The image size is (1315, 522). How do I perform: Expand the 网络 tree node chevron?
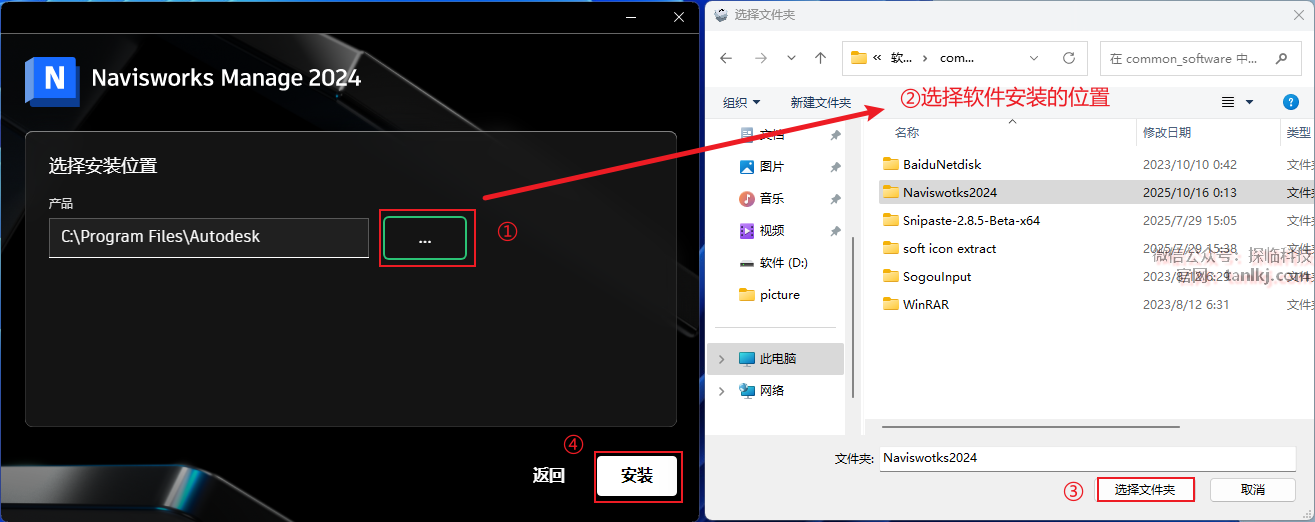point(721,390)
